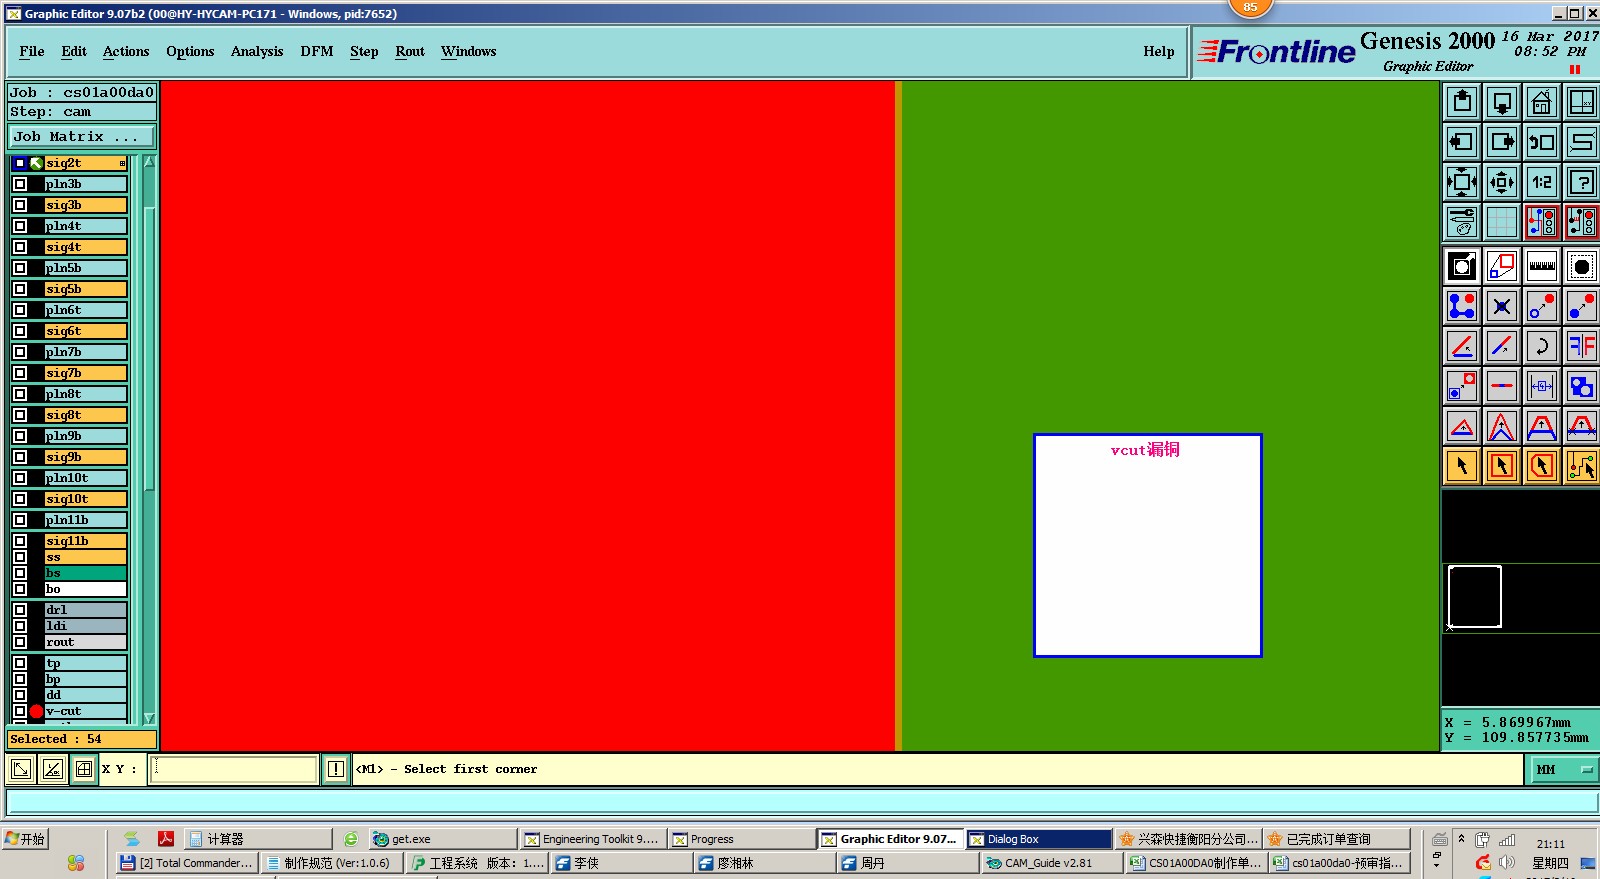Image resolution: width=1600 pixels, height=879 pixels.
Task: Click the home view icon
Action: 1542,102
